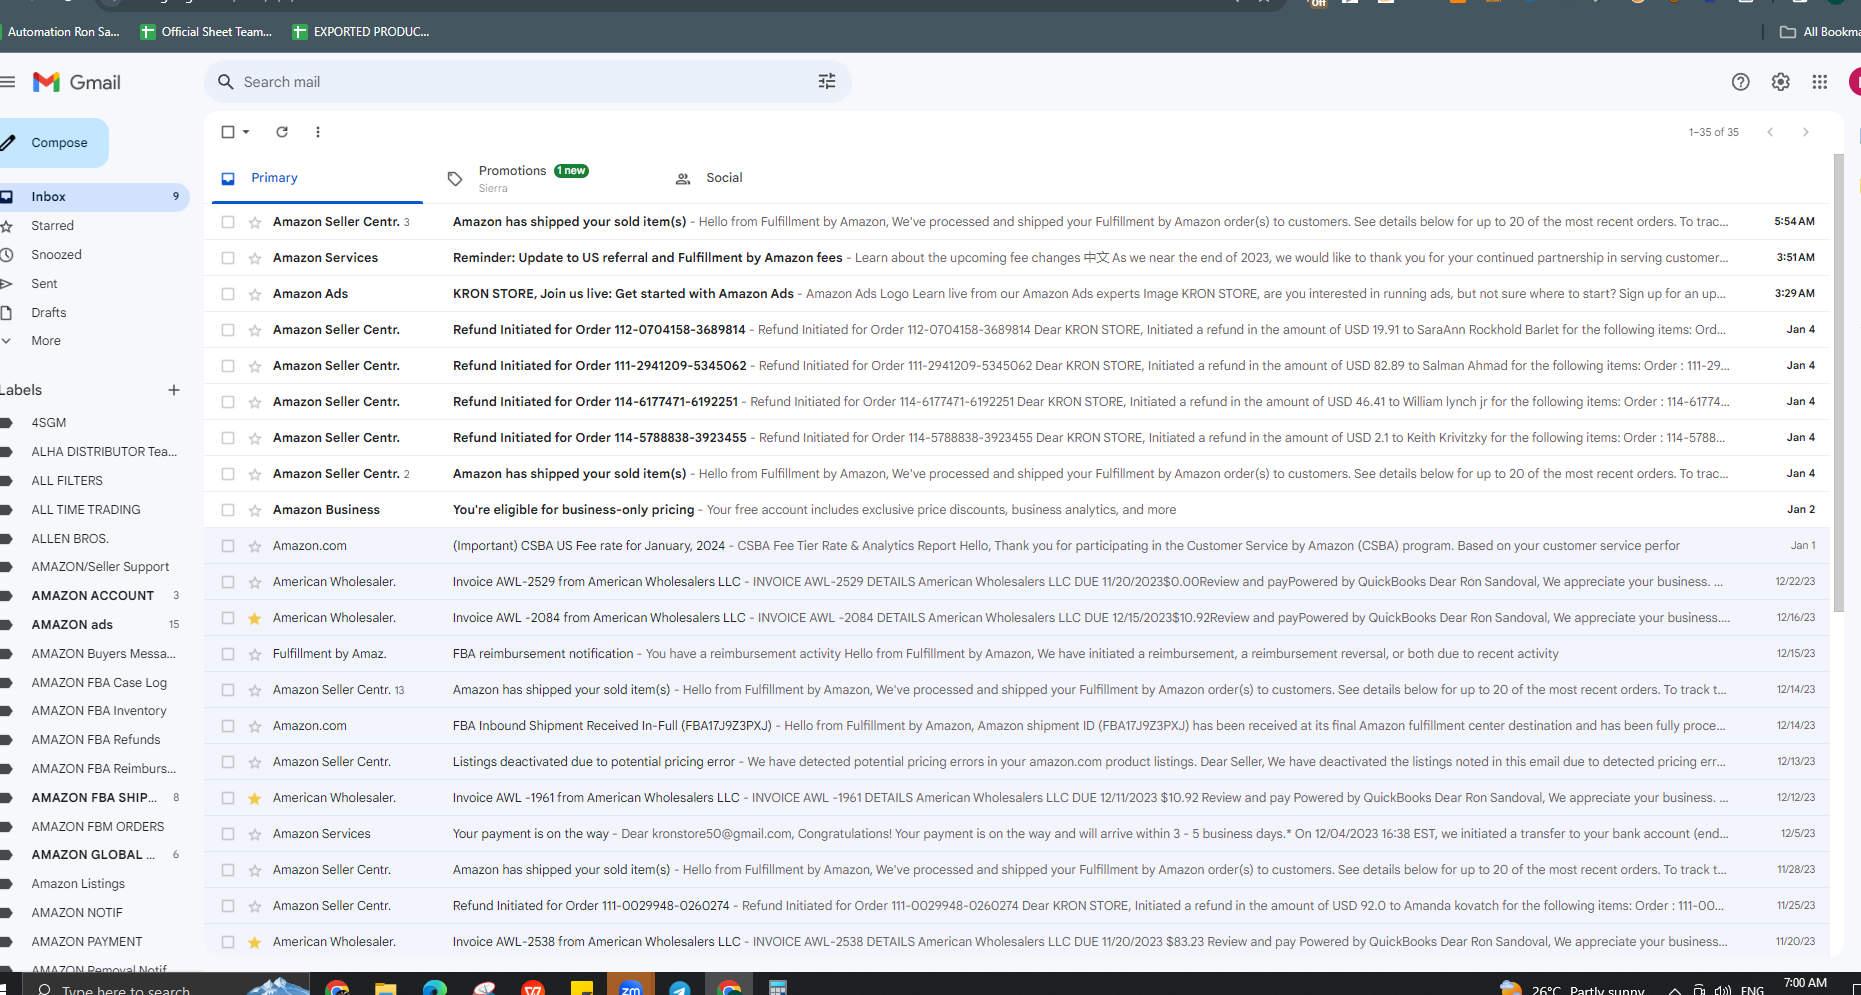This screenshot has height=995, width=1861.
Task: Open search options filter icon in search bar
Action: pos(827,82)
